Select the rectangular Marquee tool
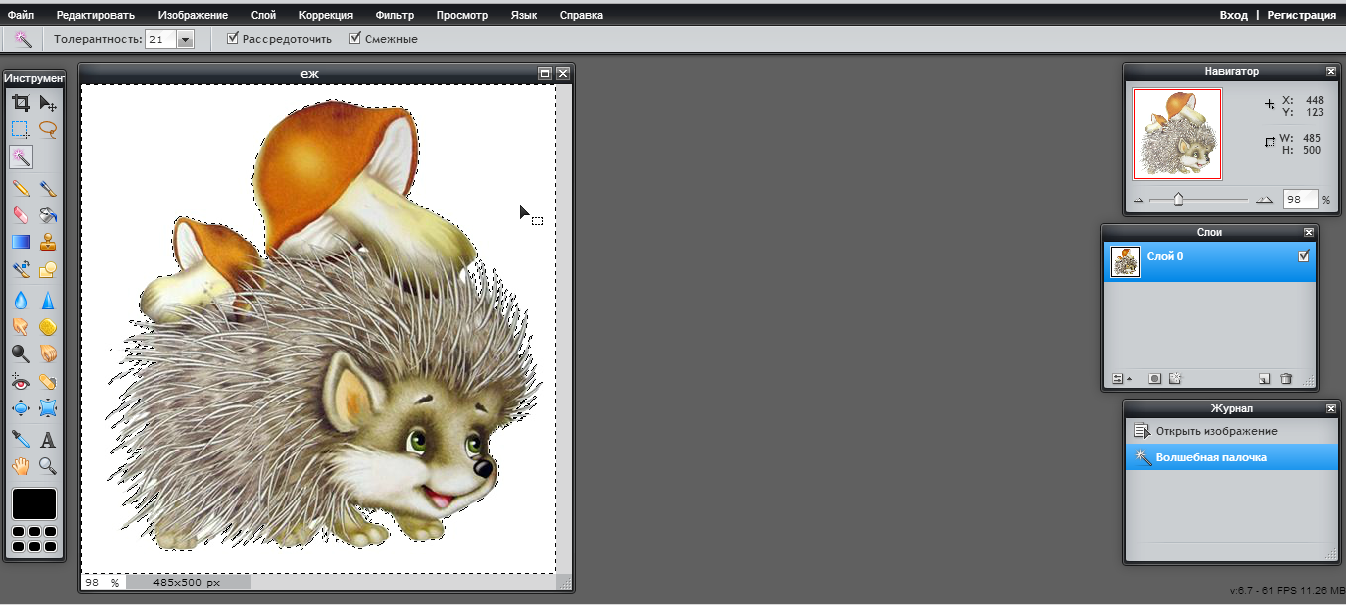 tap(20, 129)
